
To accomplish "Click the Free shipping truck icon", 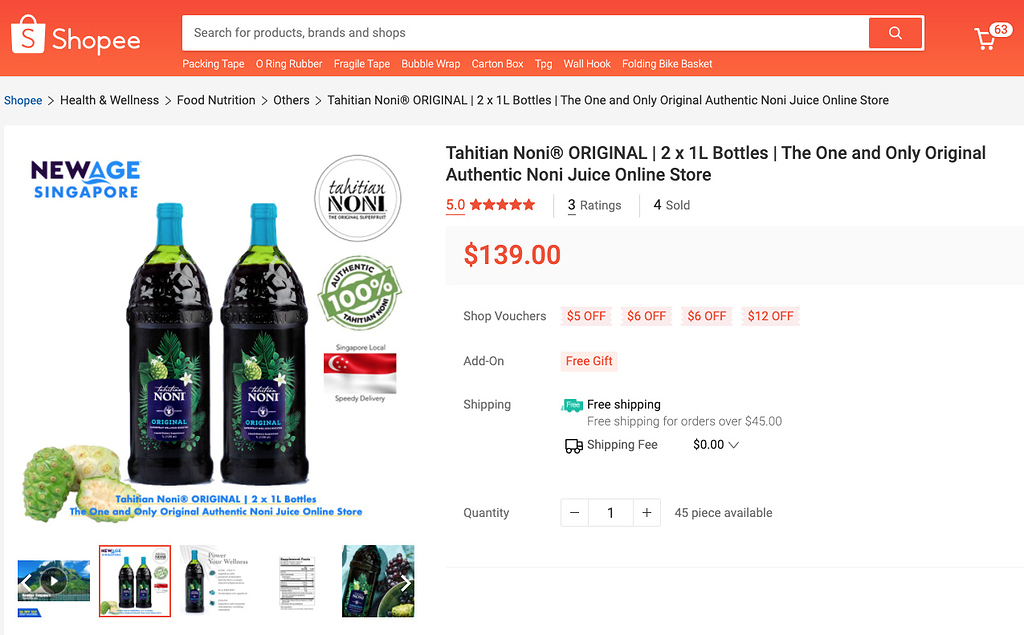I will point(572,405).
